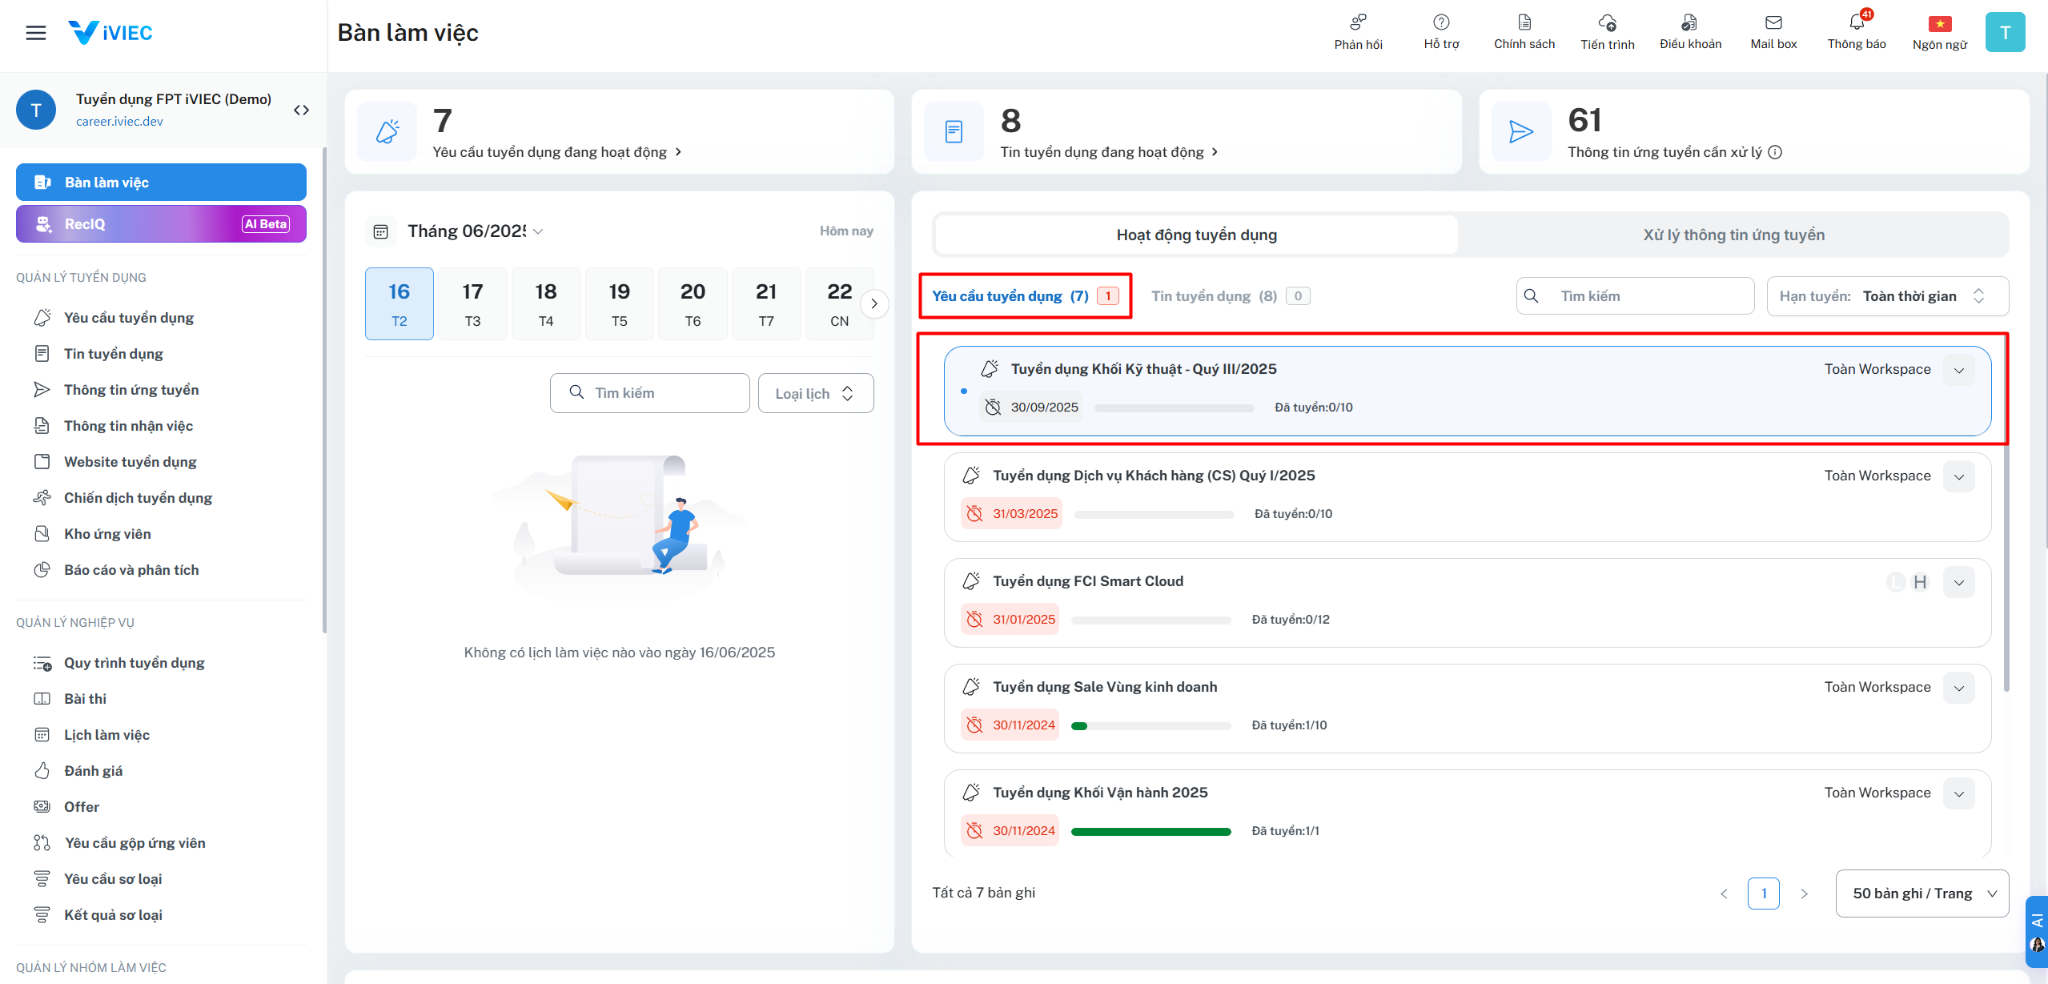The width and height of the screenshot is (2048, 984).
Task: Expand the Tuyển dụng FCI Smart Cloud item
Action: (x=1958, y=582)
